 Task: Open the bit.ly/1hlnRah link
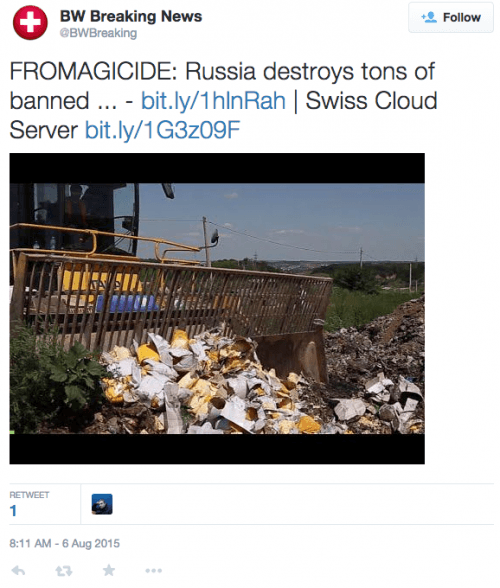click(213, 101)
